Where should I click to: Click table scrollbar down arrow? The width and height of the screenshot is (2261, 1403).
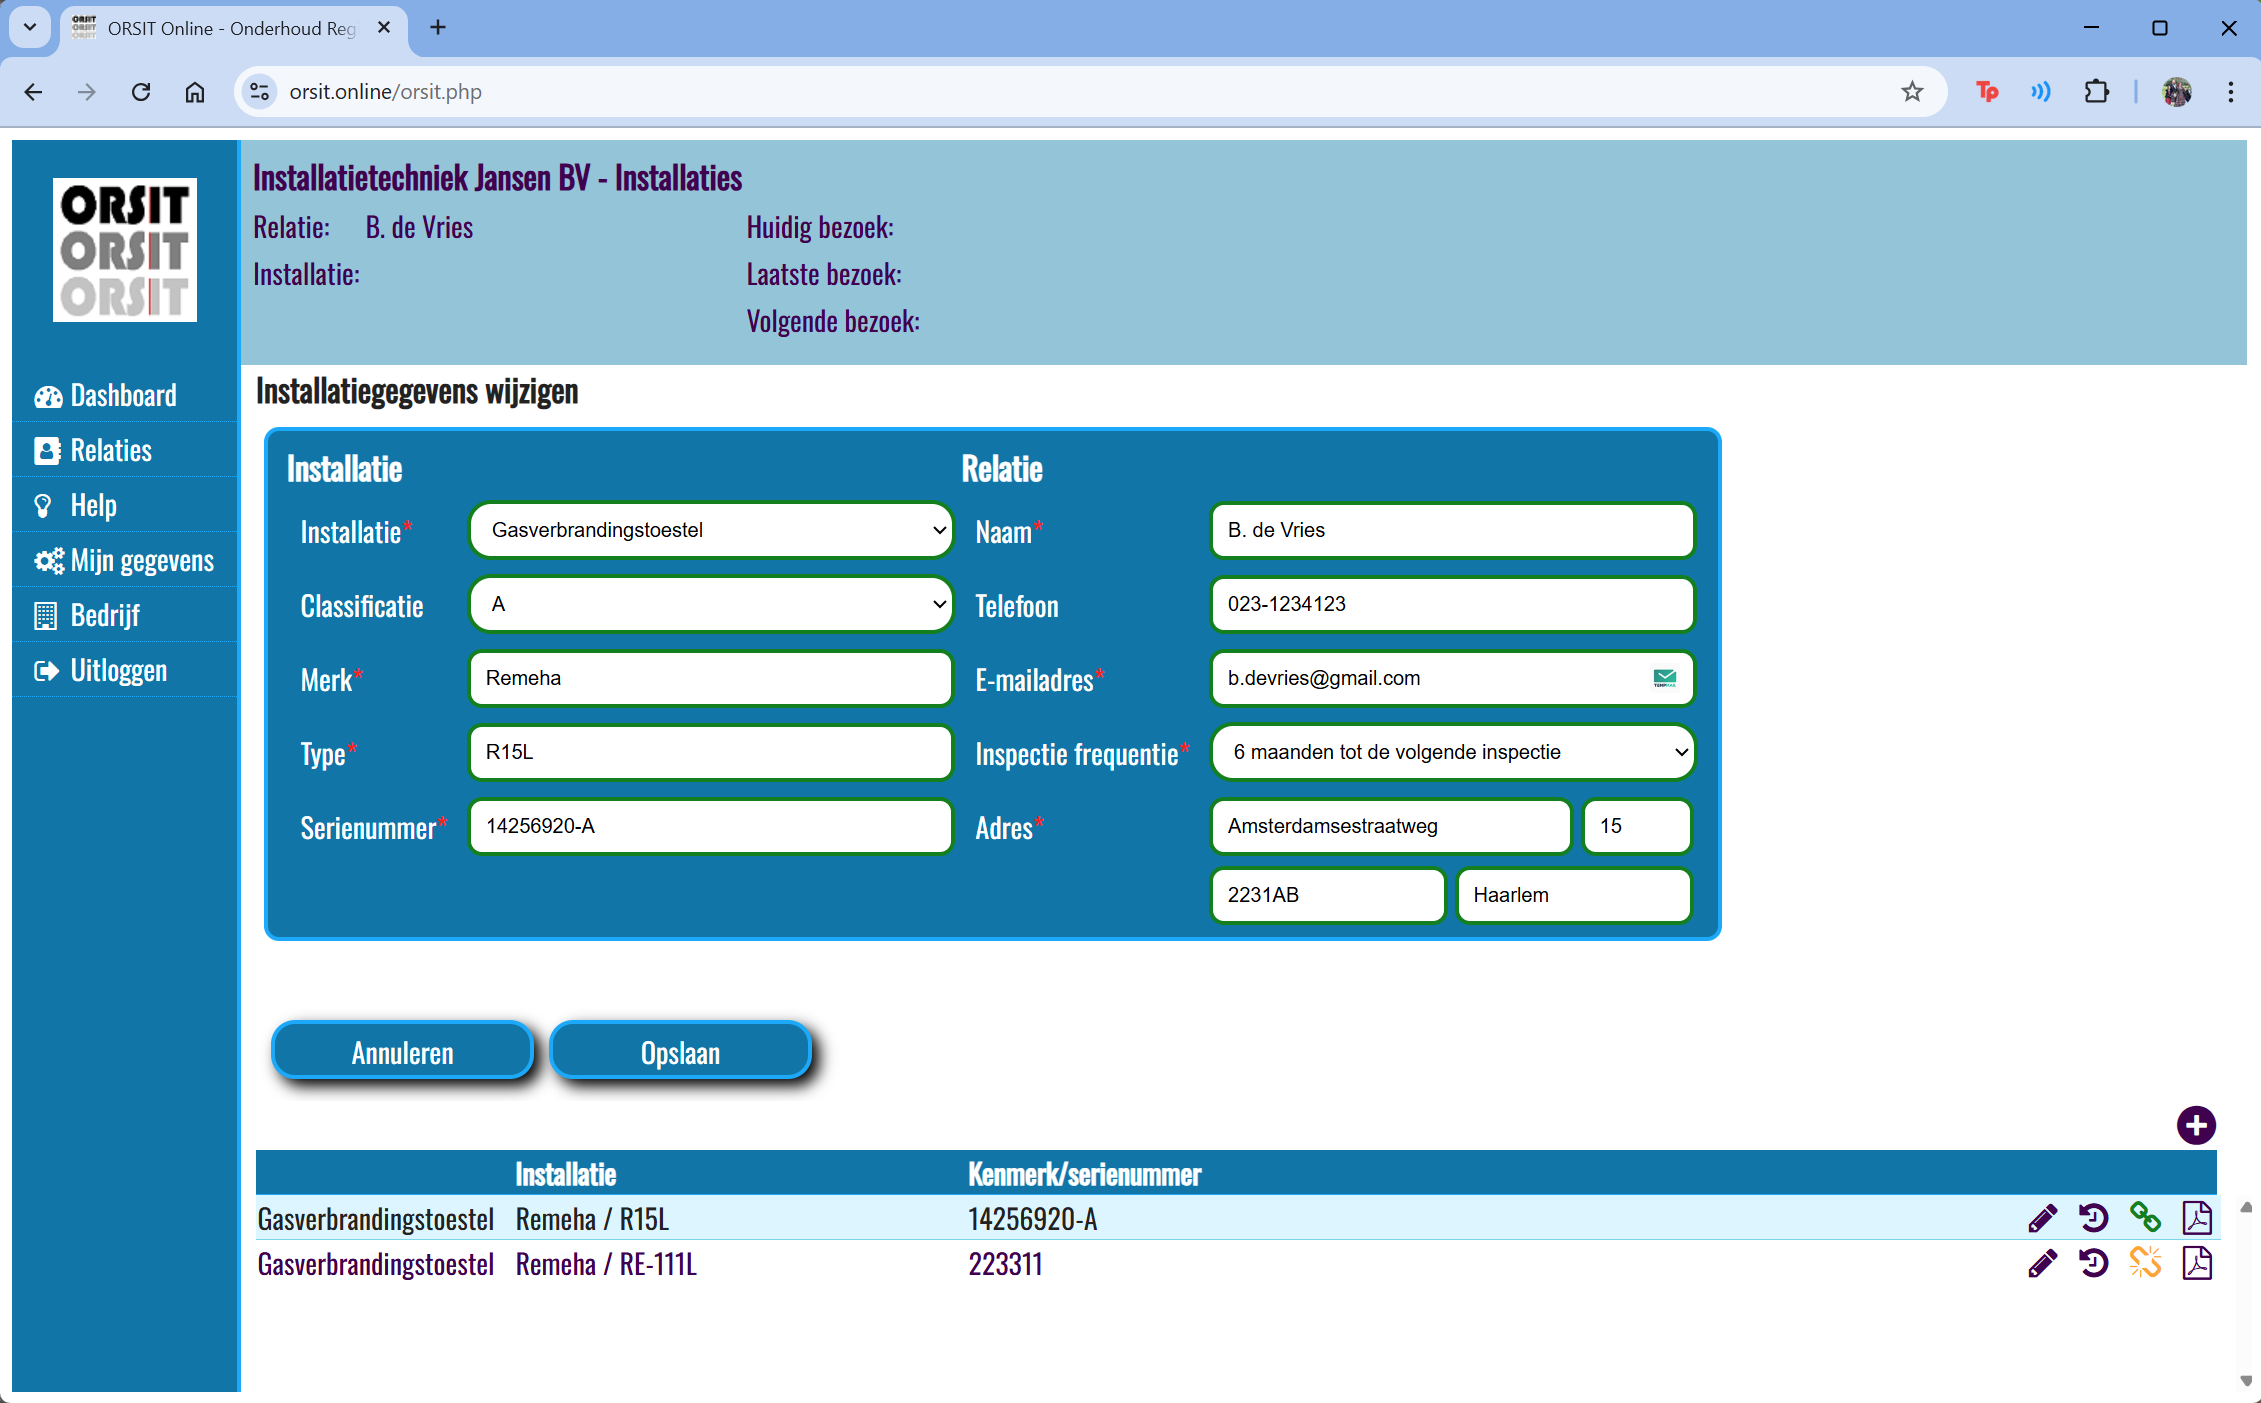(x=2246, y=1380)
